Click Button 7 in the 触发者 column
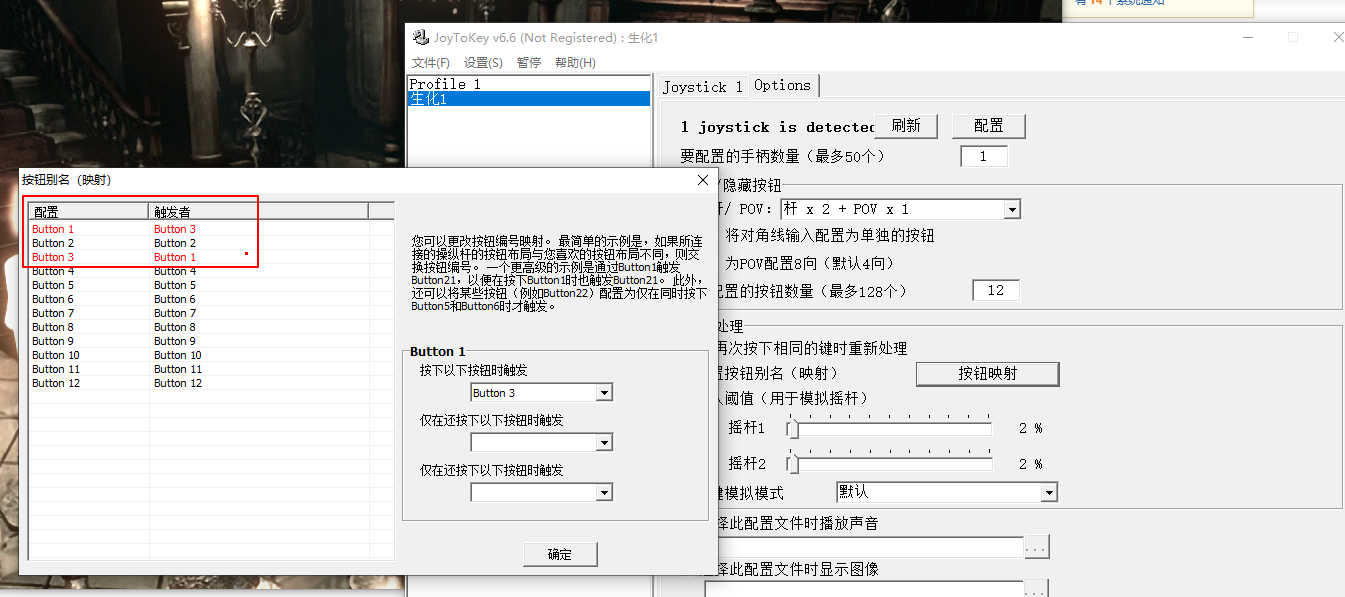 coord(175,313)
